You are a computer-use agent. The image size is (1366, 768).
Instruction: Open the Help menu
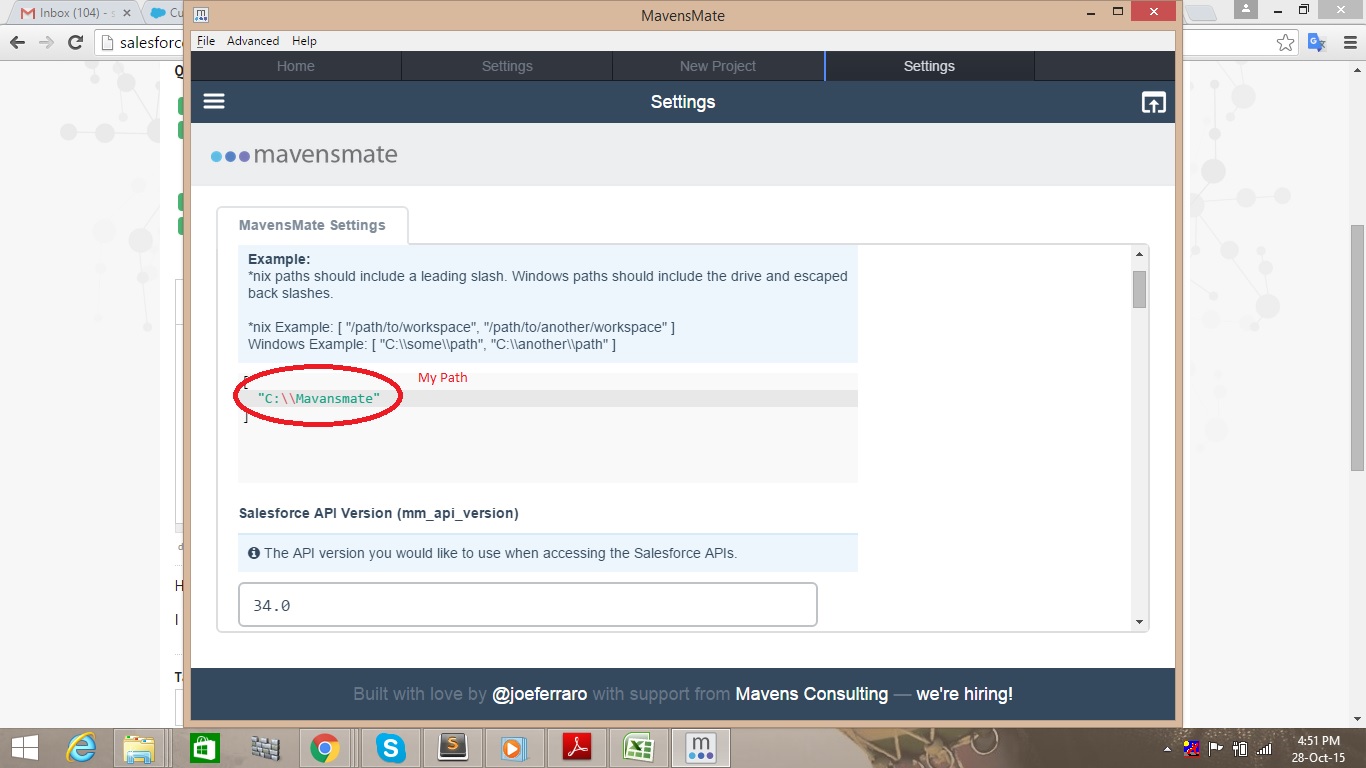(304, 41)
